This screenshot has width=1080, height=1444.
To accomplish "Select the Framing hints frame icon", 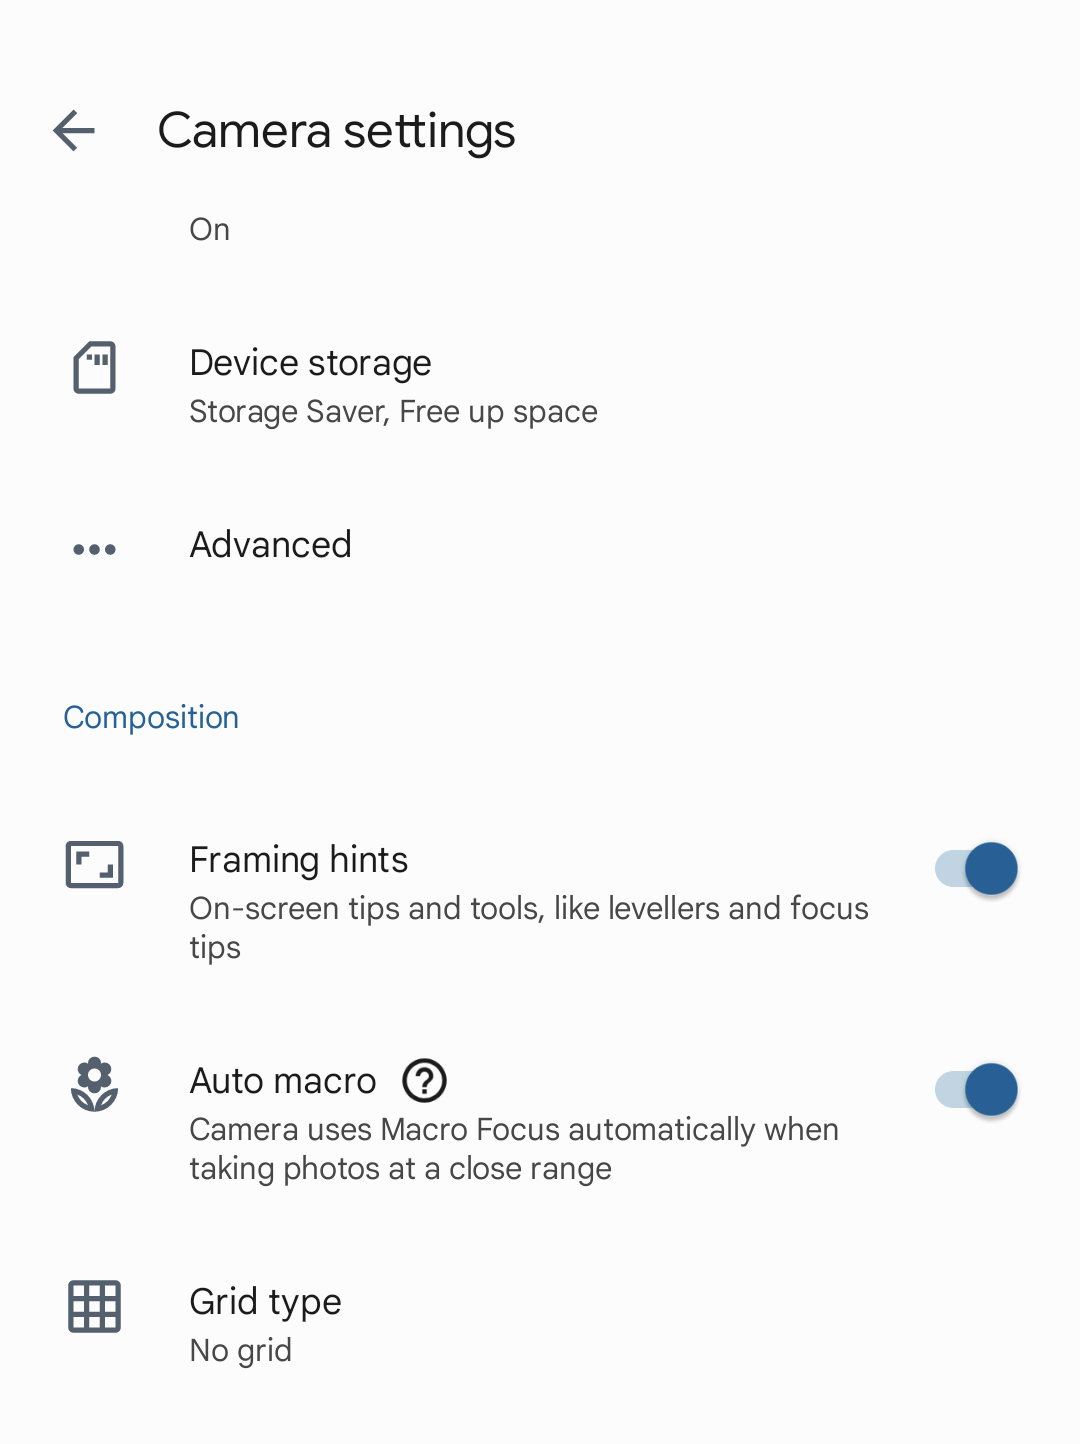I will (x=95, y=864).
